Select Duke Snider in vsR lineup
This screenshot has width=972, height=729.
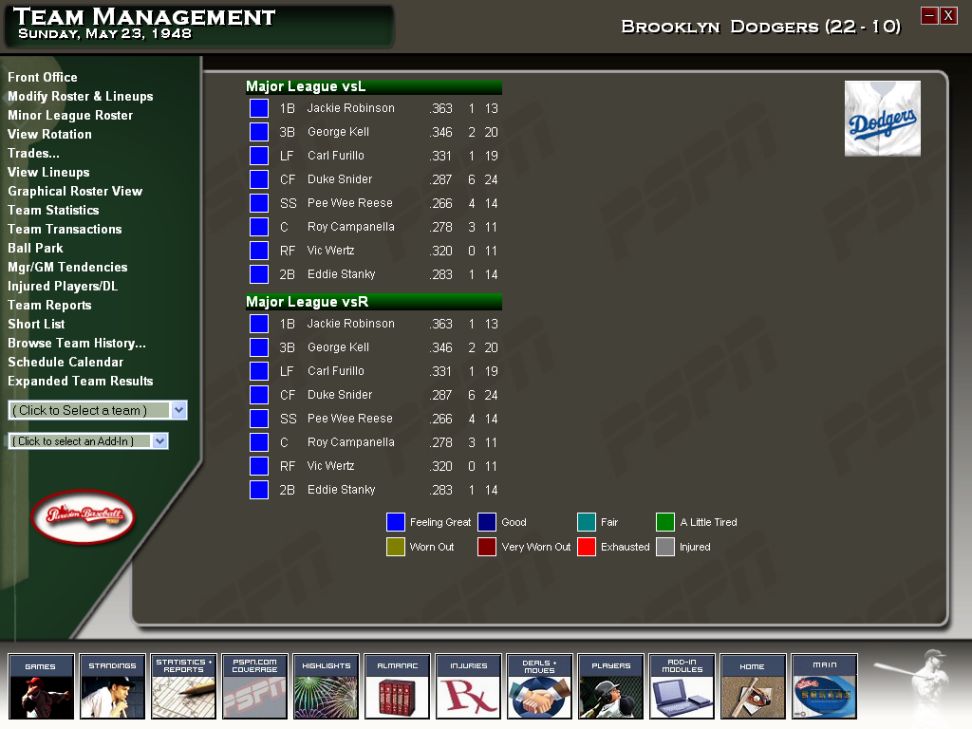click(x=340, y=395)
